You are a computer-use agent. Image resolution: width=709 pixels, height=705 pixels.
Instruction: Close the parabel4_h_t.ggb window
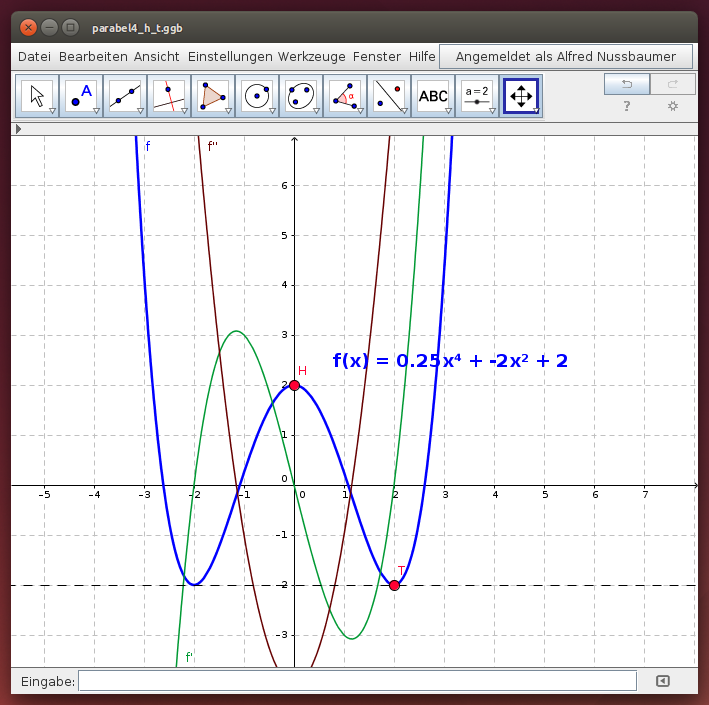(x=28, y=28)
